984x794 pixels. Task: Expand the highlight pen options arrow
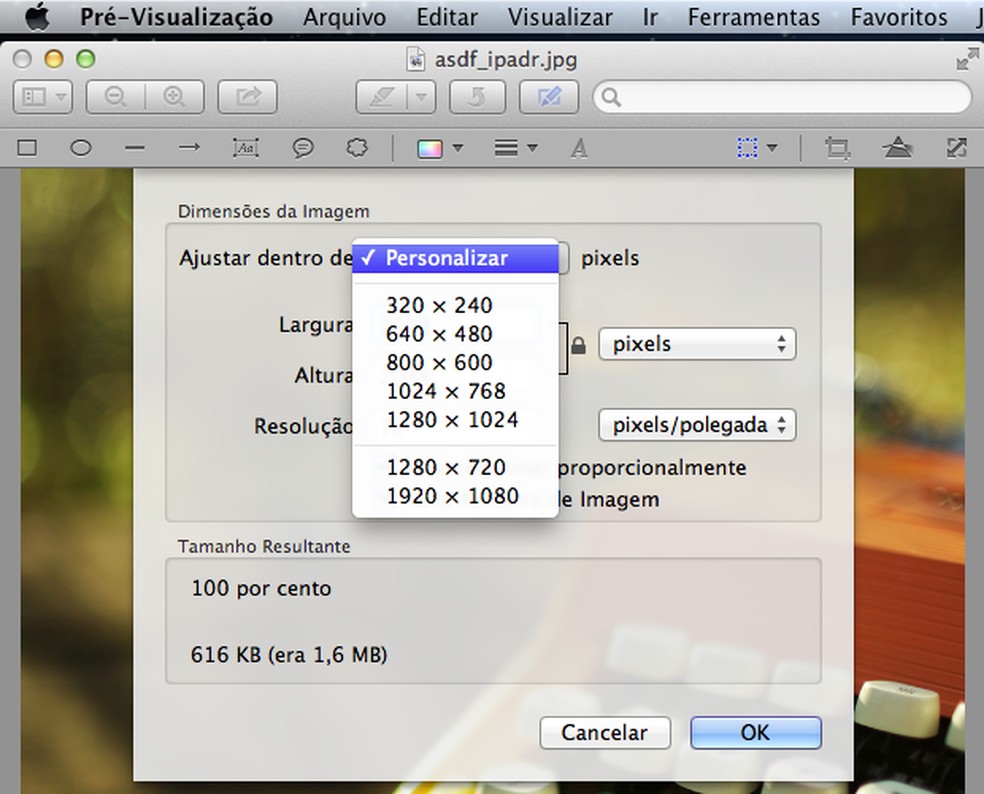tap(422, 97)
